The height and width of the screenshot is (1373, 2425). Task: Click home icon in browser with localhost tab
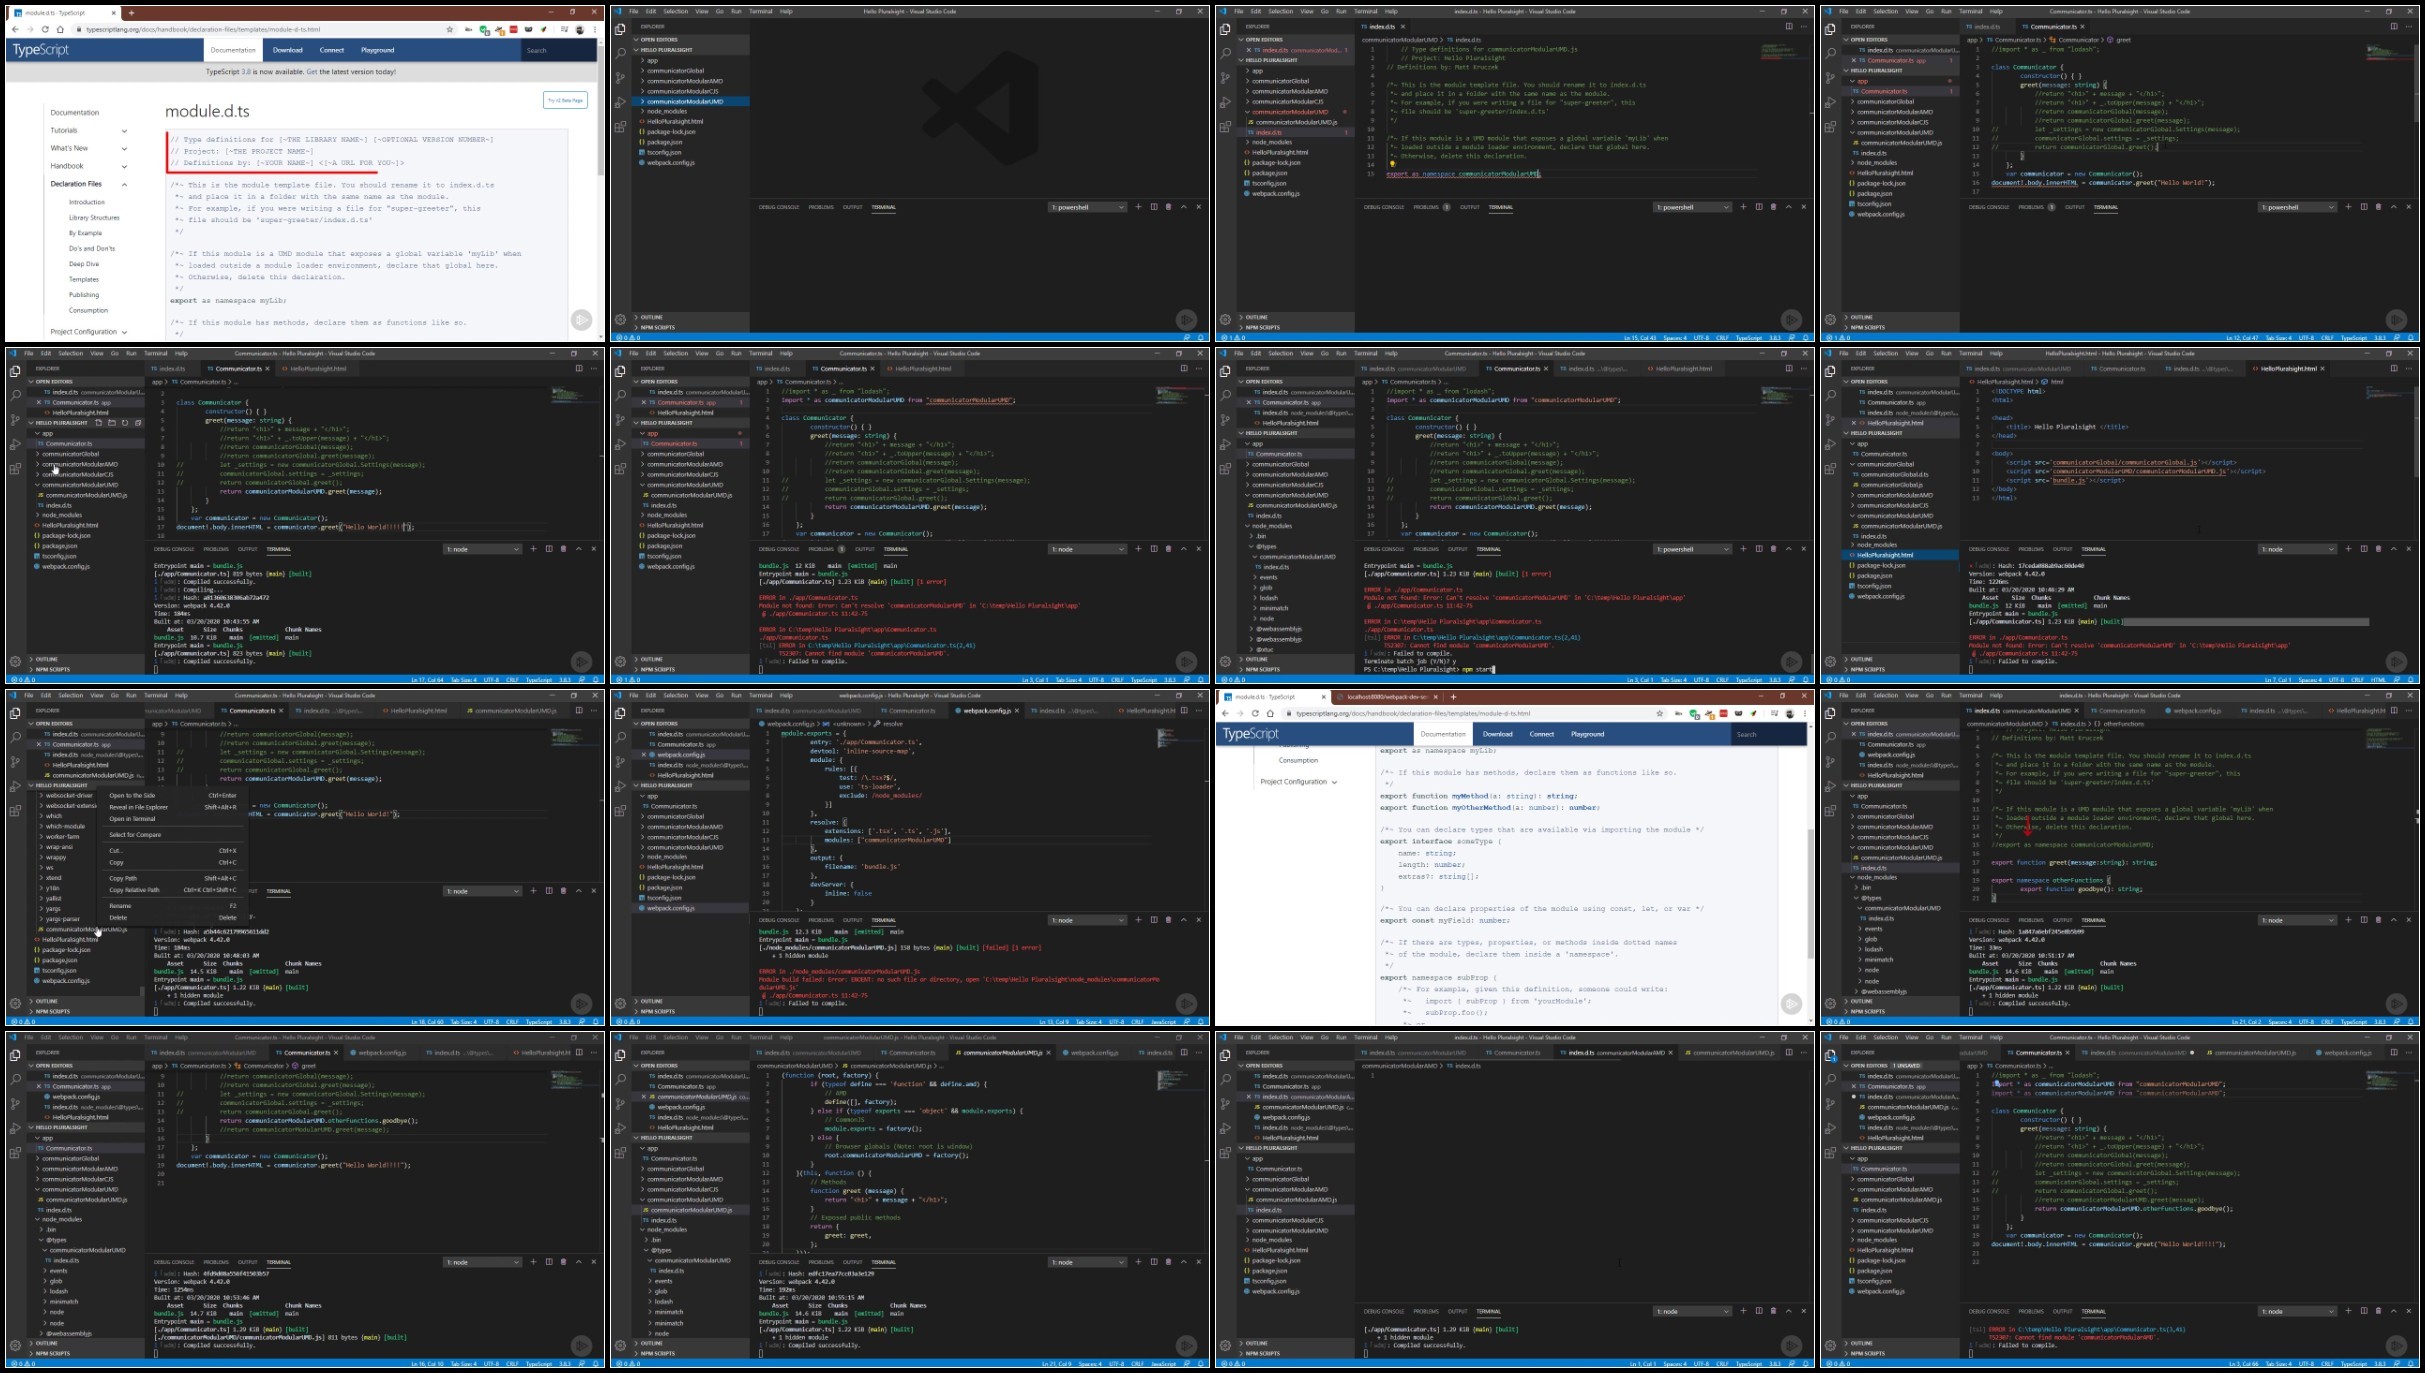pyautogui.click(x=1270, y=713)
